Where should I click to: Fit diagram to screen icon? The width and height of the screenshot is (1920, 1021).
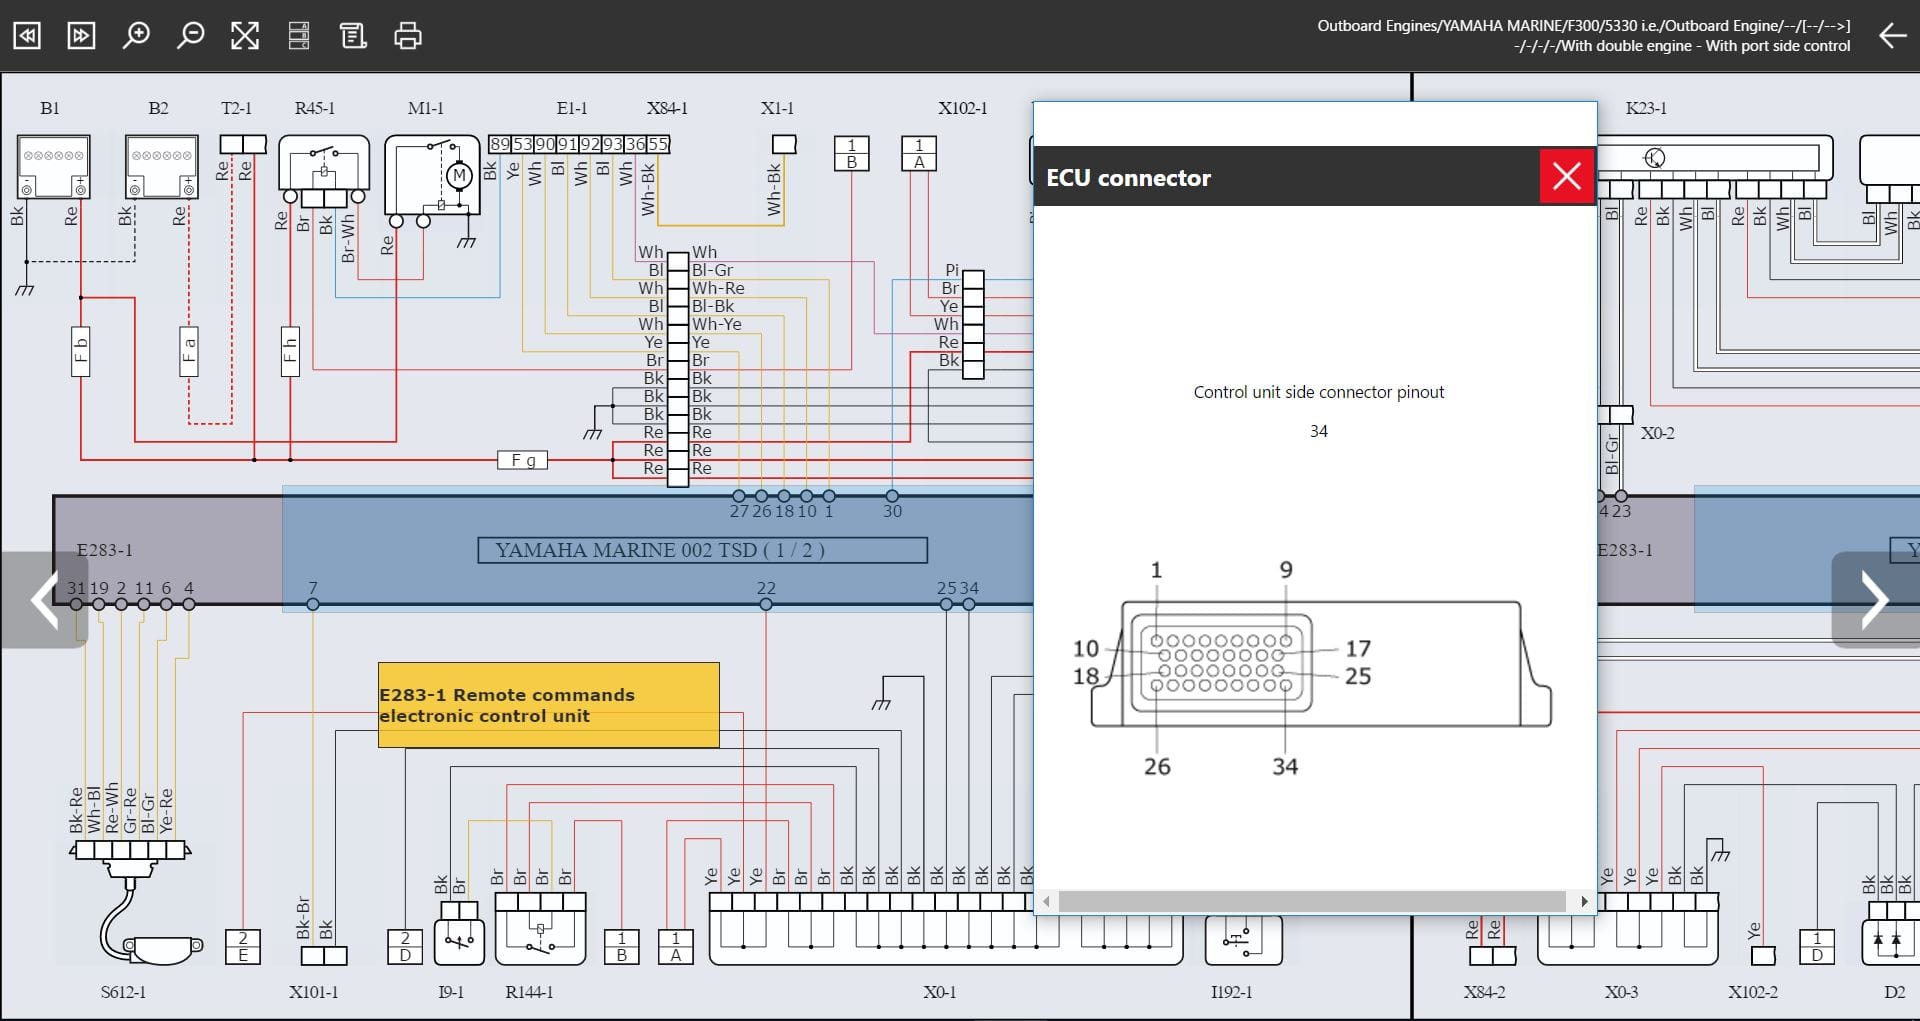coord(245,36)
